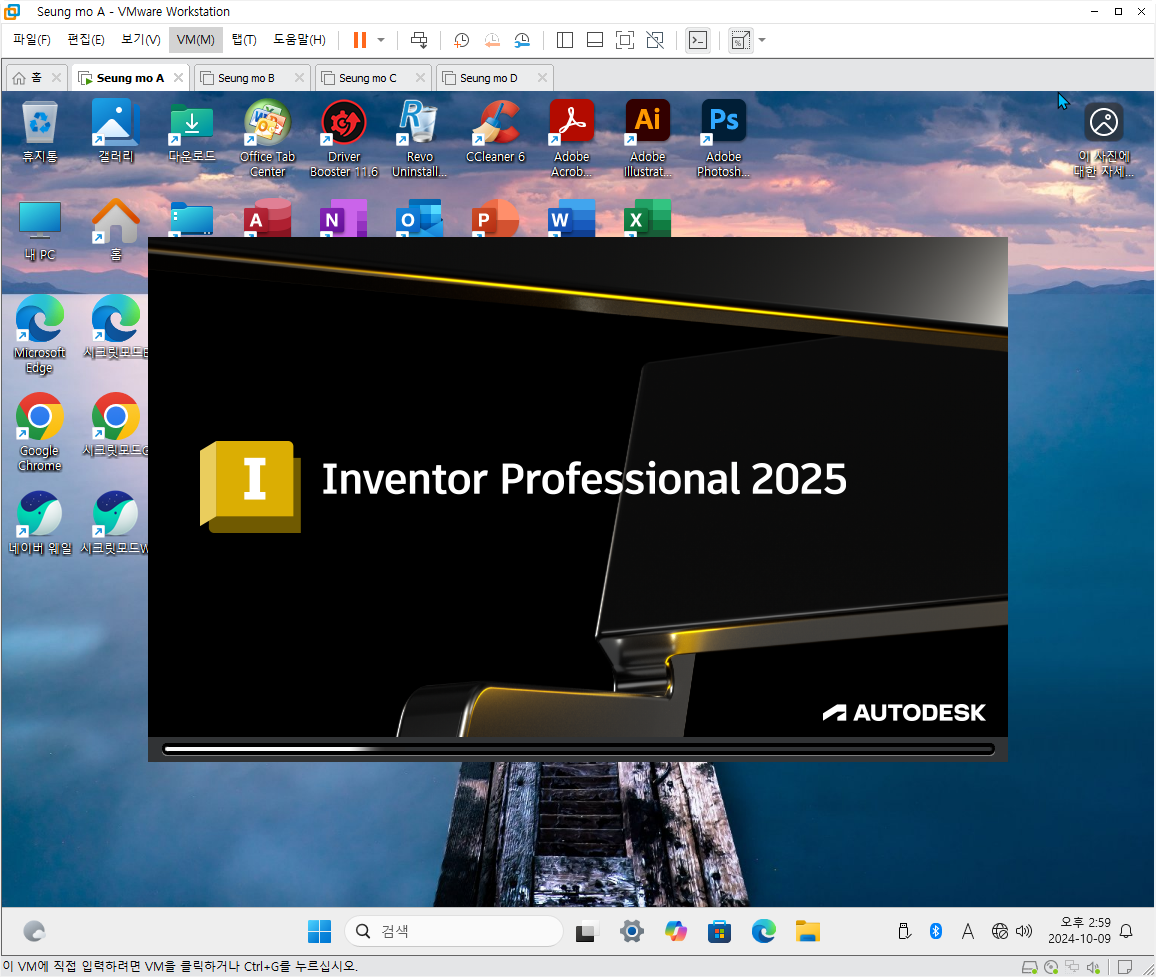Select the 홈 house desktop icon
This screenshot has height=977, width=1156.
click(x=116, y=230)
